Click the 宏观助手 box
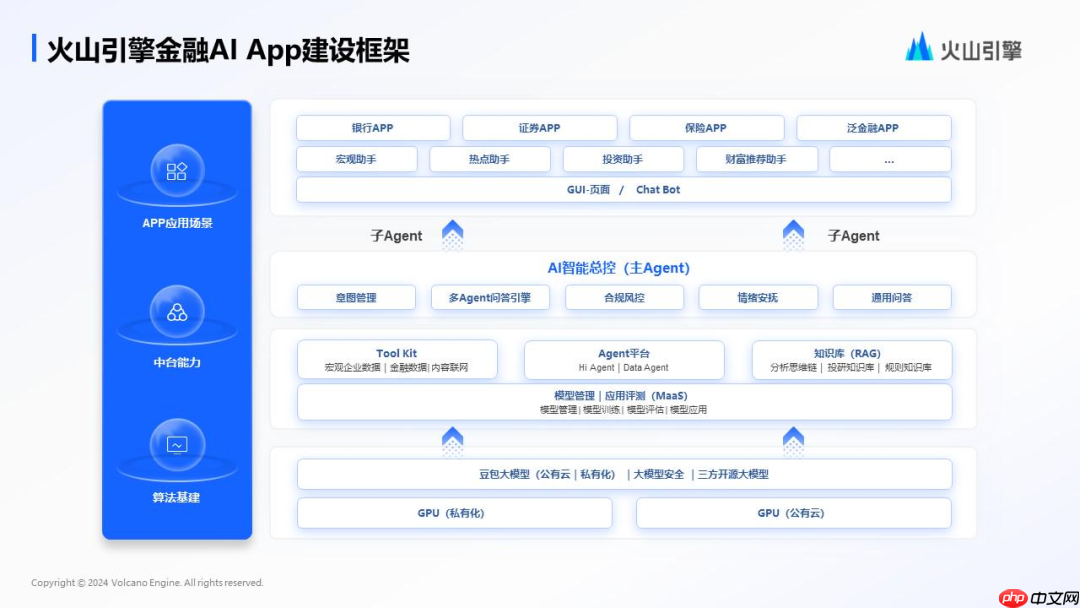1080x608 pixels. [x=356, y=159]
